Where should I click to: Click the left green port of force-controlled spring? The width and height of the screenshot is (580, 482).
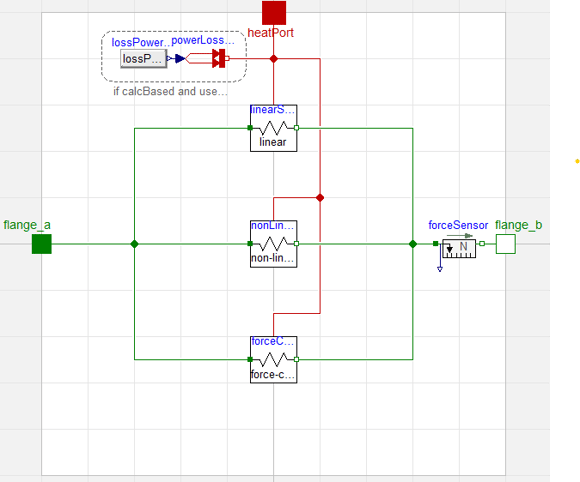tap(250, 360)
